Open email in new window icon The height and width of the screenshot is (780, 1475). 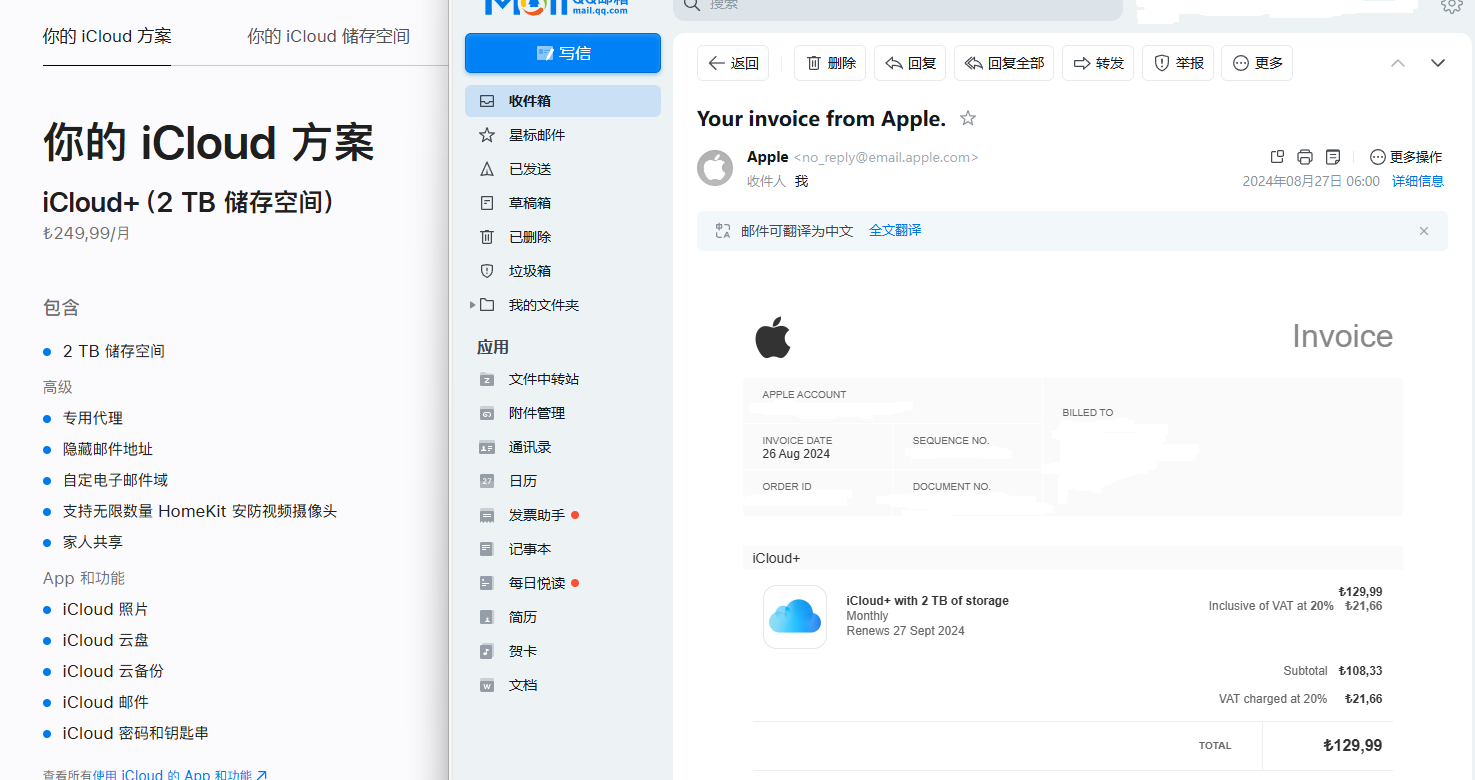[x=1277, y=157]
